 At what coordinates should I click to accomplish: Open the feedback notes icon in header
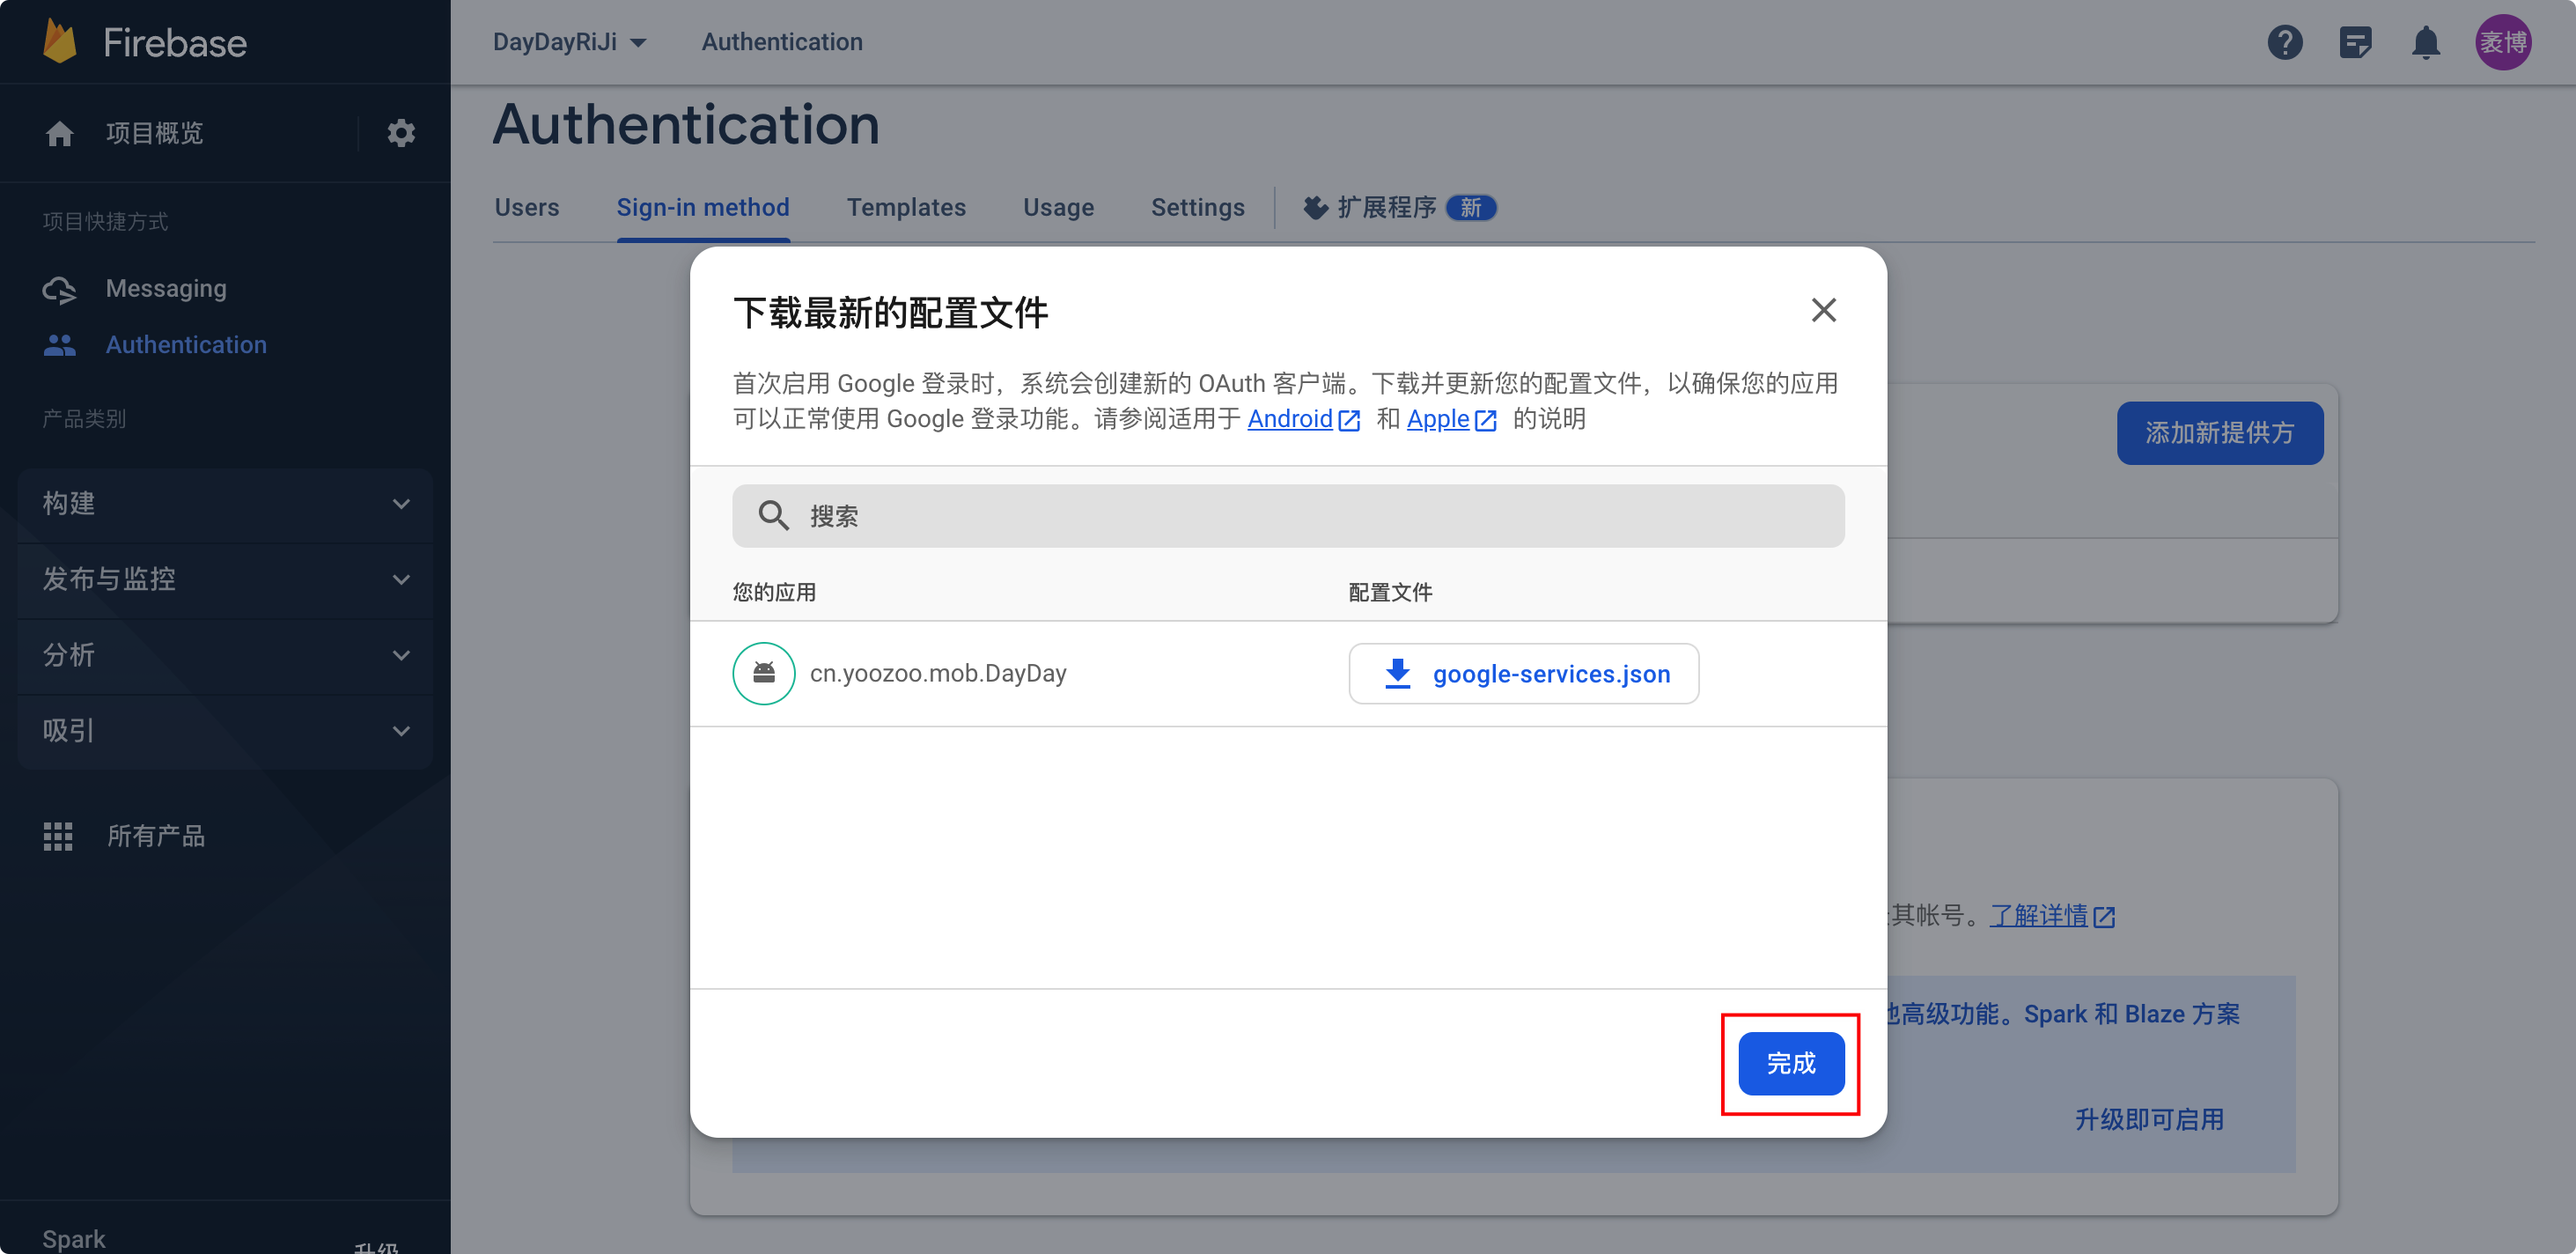[x=2355, y=42]
